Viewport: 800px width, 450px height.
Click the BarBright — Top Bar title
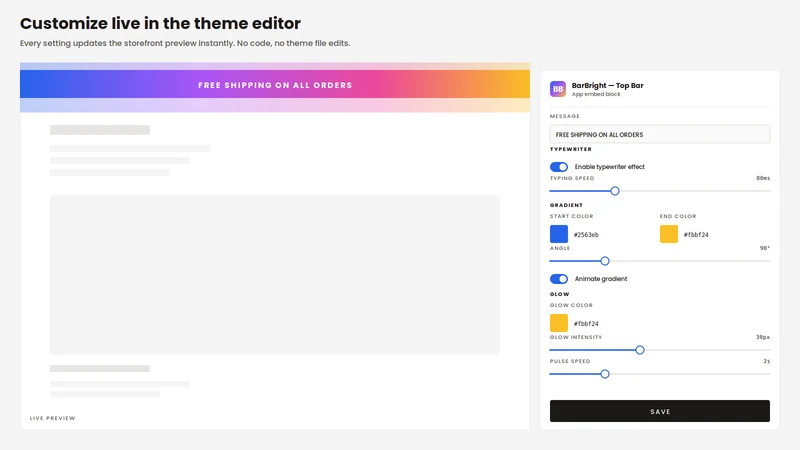pos(607,85)
